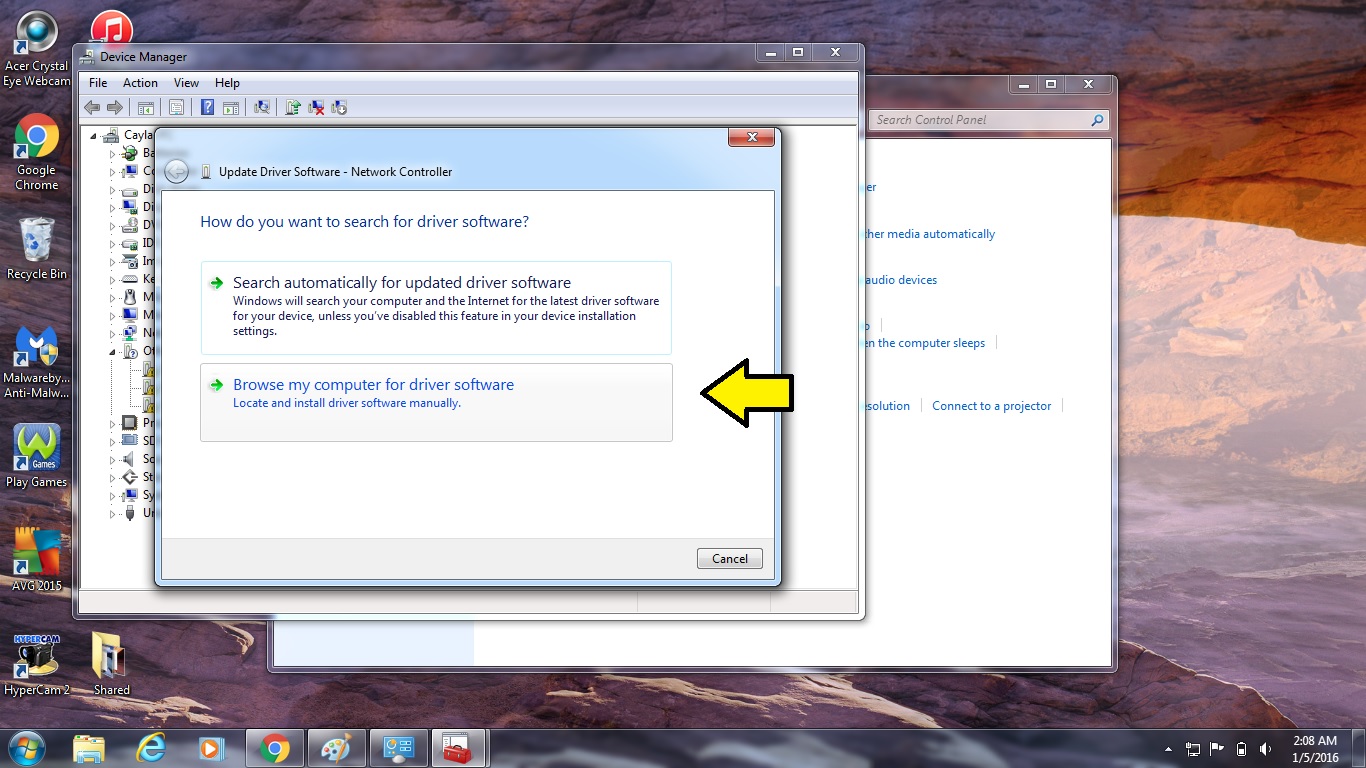Switch to Control Panel taskbar button
Viewport: 1366px width, 768px height.
pyautogui.click(x=399, y=748)
